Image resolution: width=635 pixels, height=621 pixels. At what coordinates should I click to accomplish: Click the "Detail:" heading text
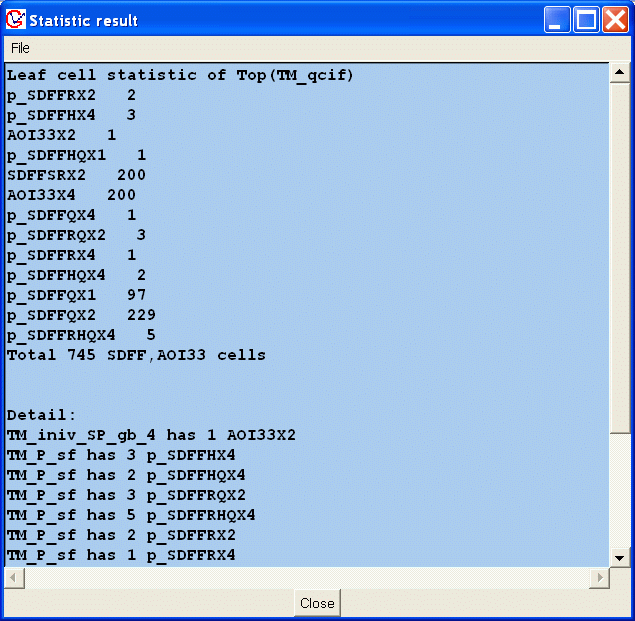tap(41, 415)
